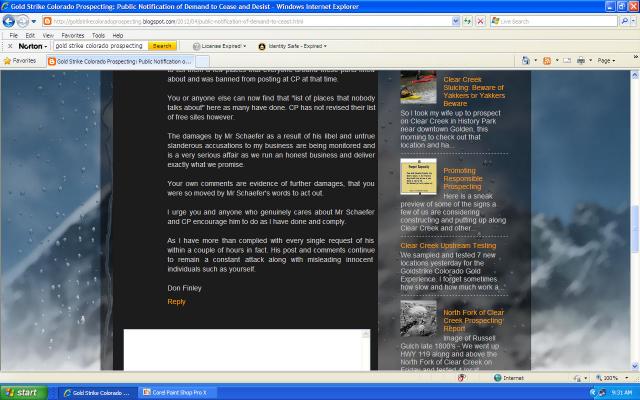The image size is (640, 400).
Task: Click the vertical scrollbar thumb
Action: point(635,229)
